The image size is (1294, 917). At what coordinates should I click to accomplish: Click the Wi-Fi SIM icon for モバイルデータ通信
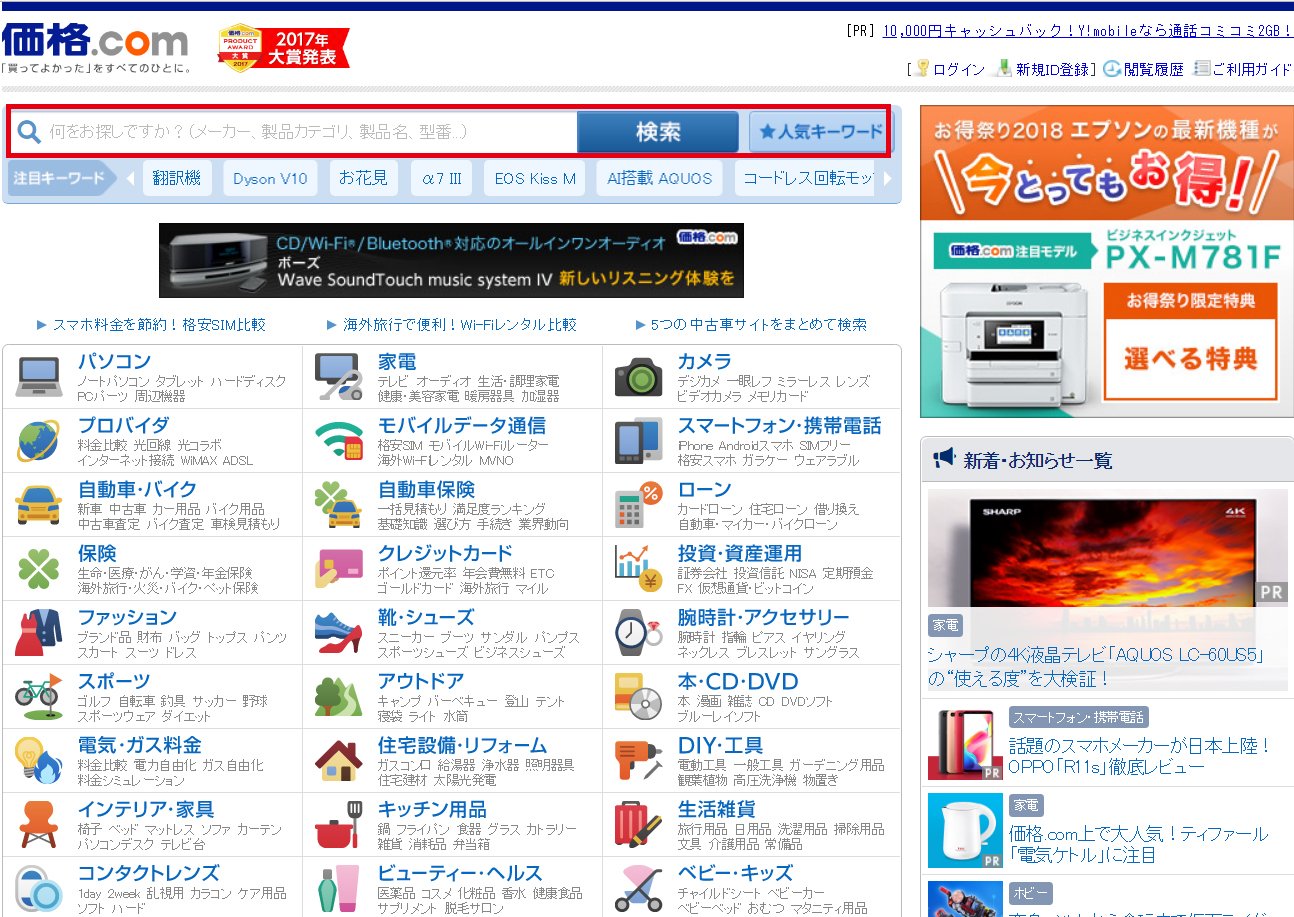(x=339, y=441)
